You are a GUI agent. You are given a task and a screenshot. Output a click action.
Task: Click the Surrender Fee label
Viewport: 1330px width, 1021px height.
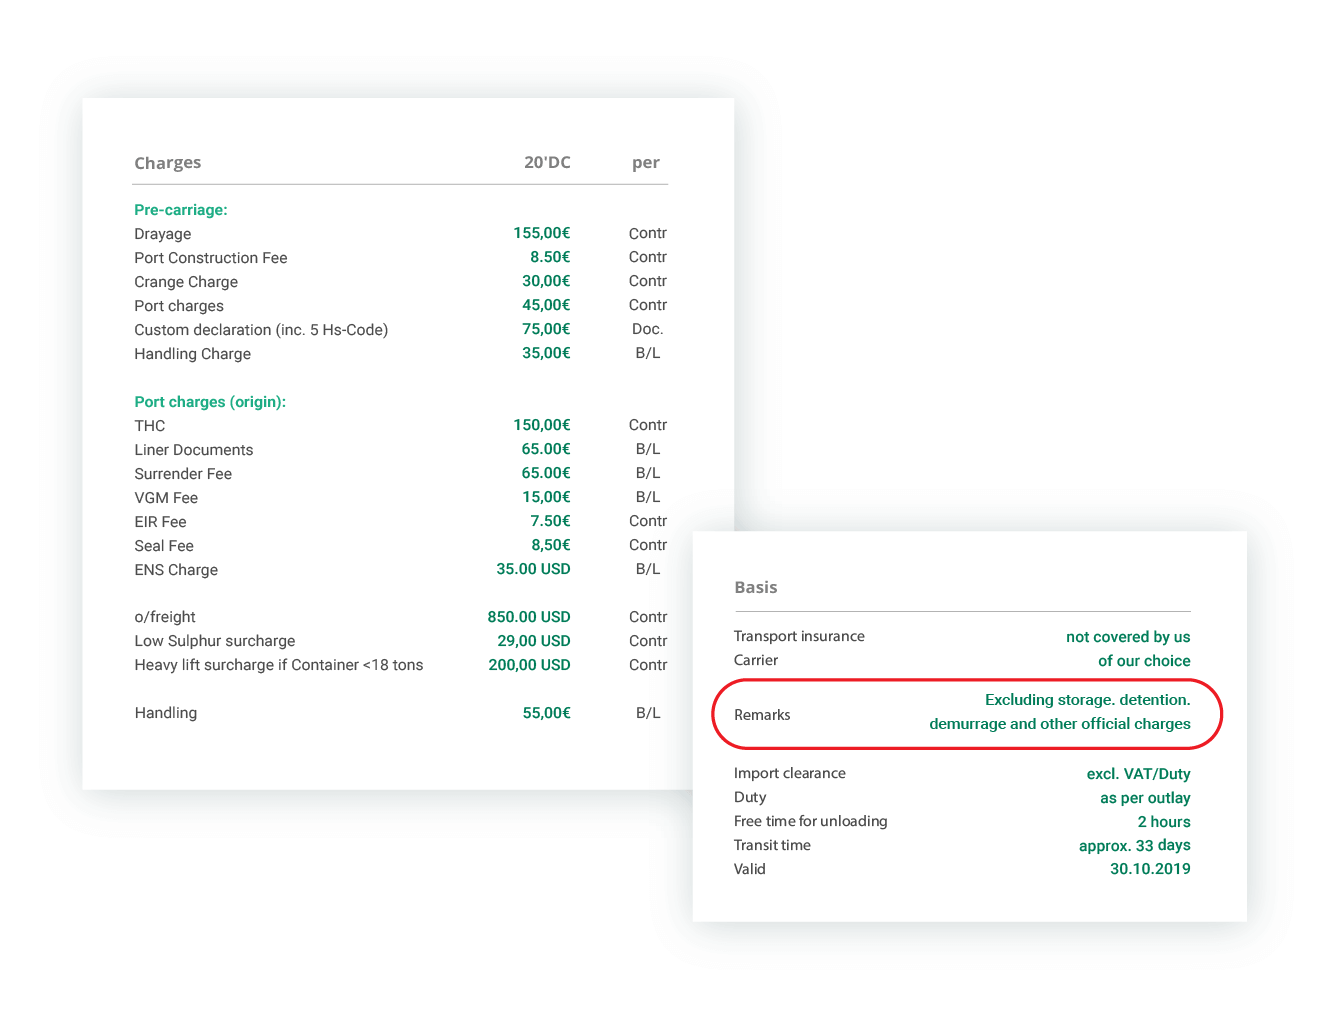(x=183, y=474)
